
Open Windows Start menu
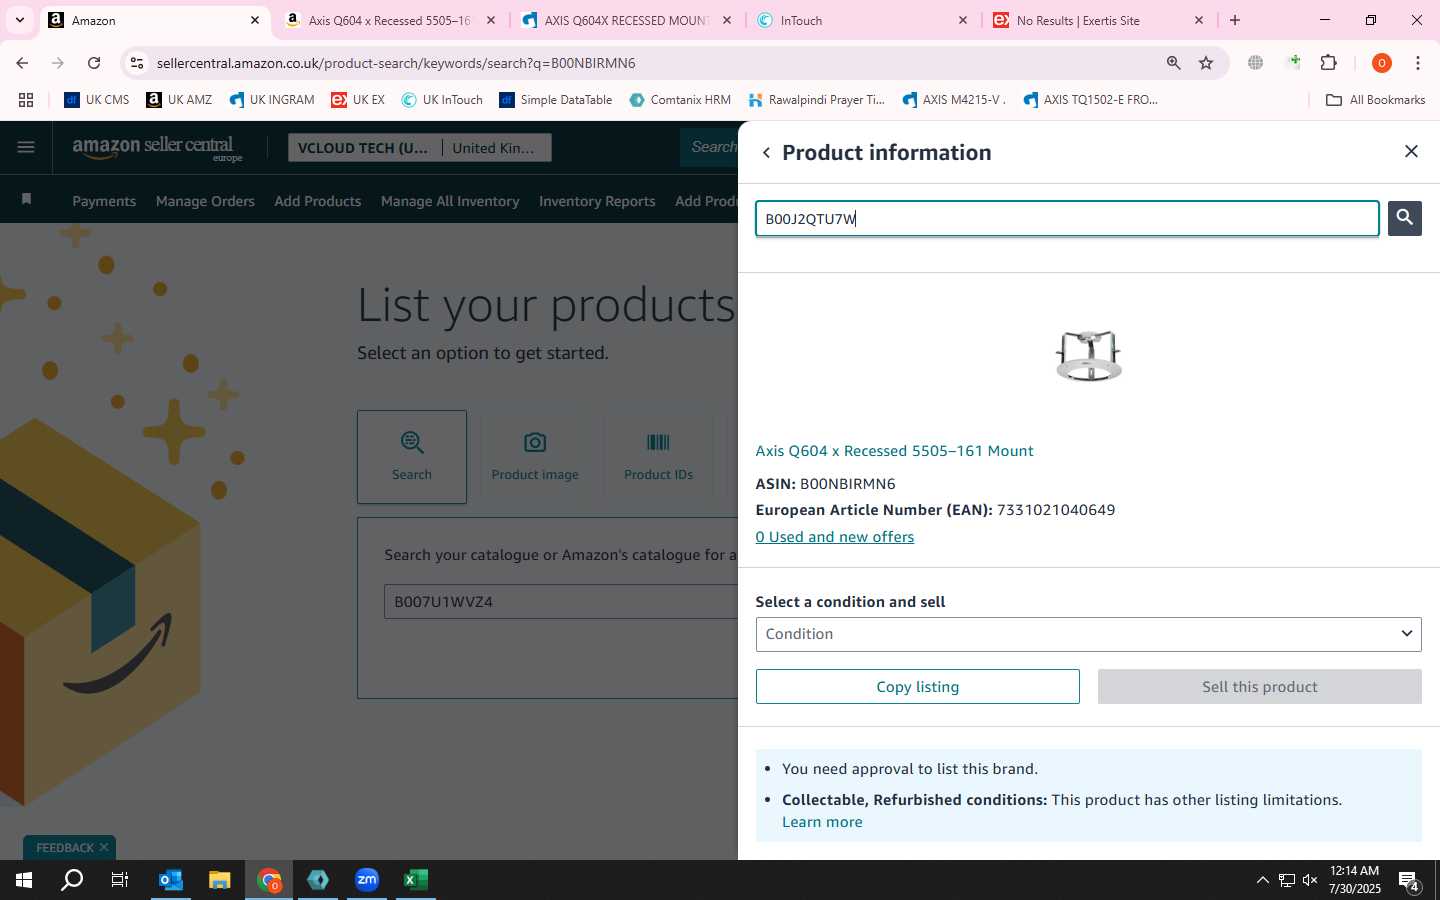(24, 880)
